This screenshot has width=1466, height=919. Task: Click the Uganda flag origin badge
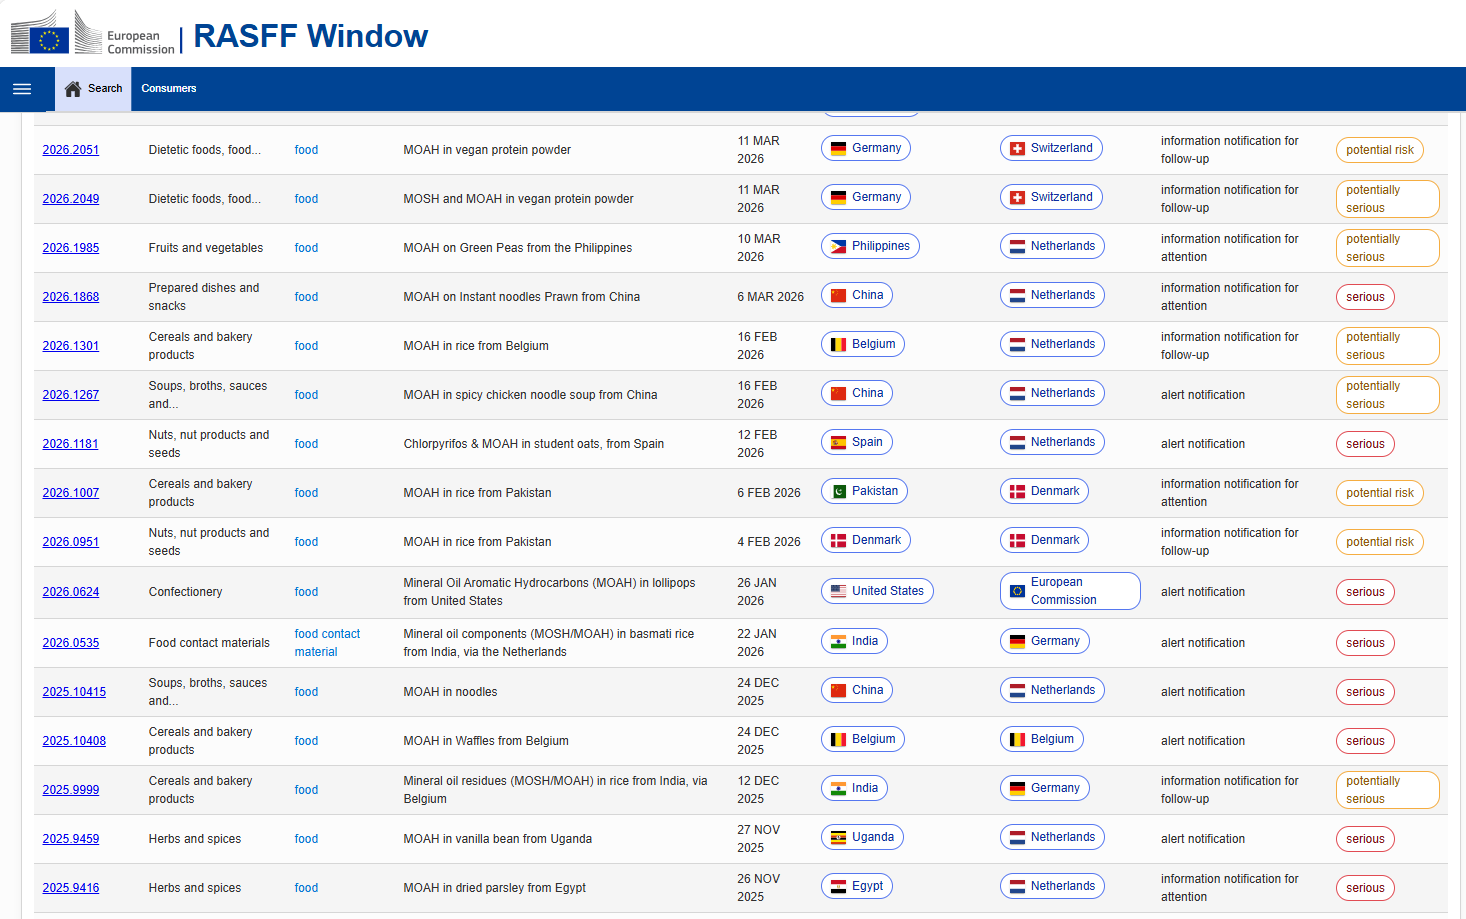pos(862,837)
